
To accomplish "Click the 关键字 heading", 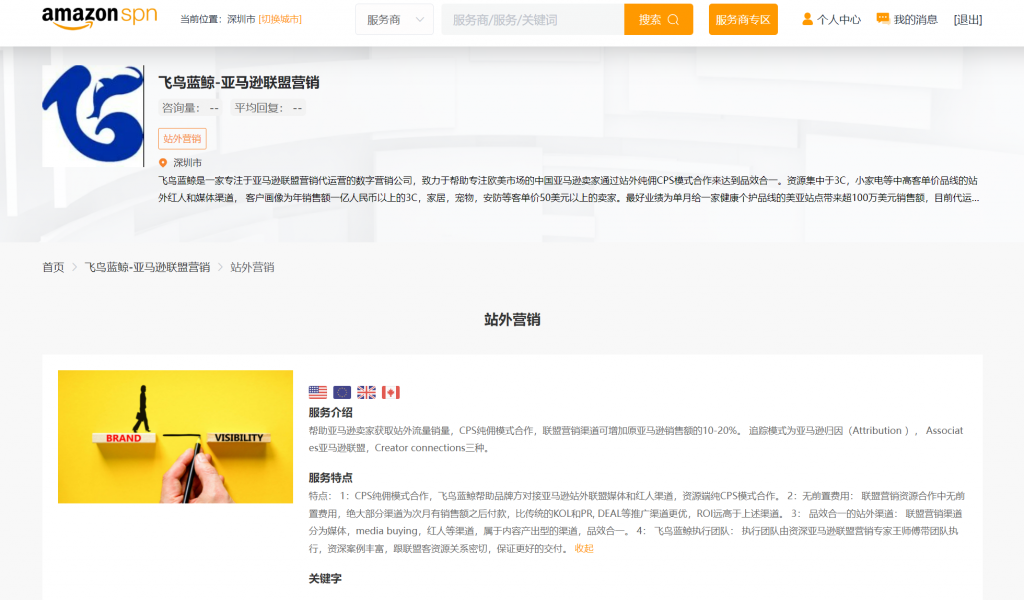I will pos(325,578).
